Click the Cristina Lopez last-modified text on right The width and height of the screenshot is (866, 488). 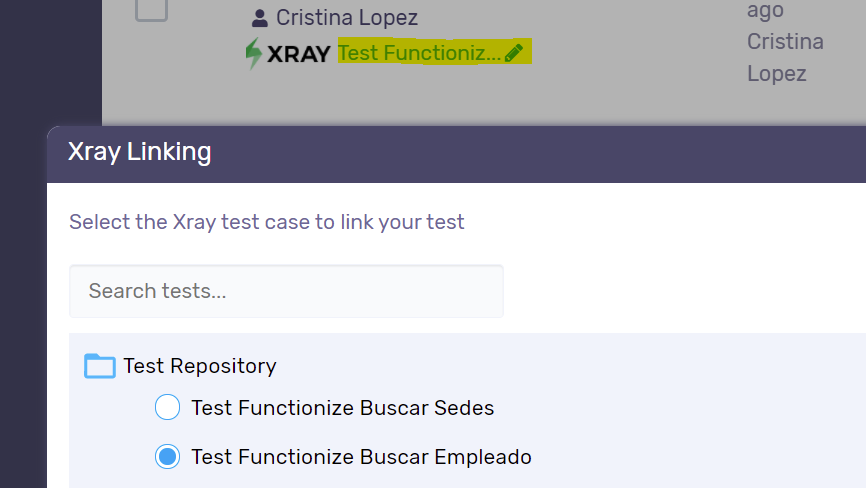pyautogui.click(x=785, y=57)
